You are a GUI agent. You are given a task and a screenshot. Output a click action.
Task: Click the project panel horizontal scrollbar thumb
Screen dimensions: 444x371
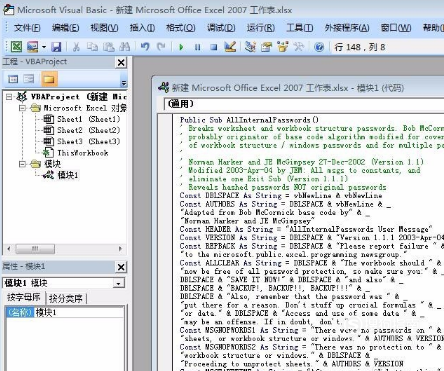click(x=35, y=249)
